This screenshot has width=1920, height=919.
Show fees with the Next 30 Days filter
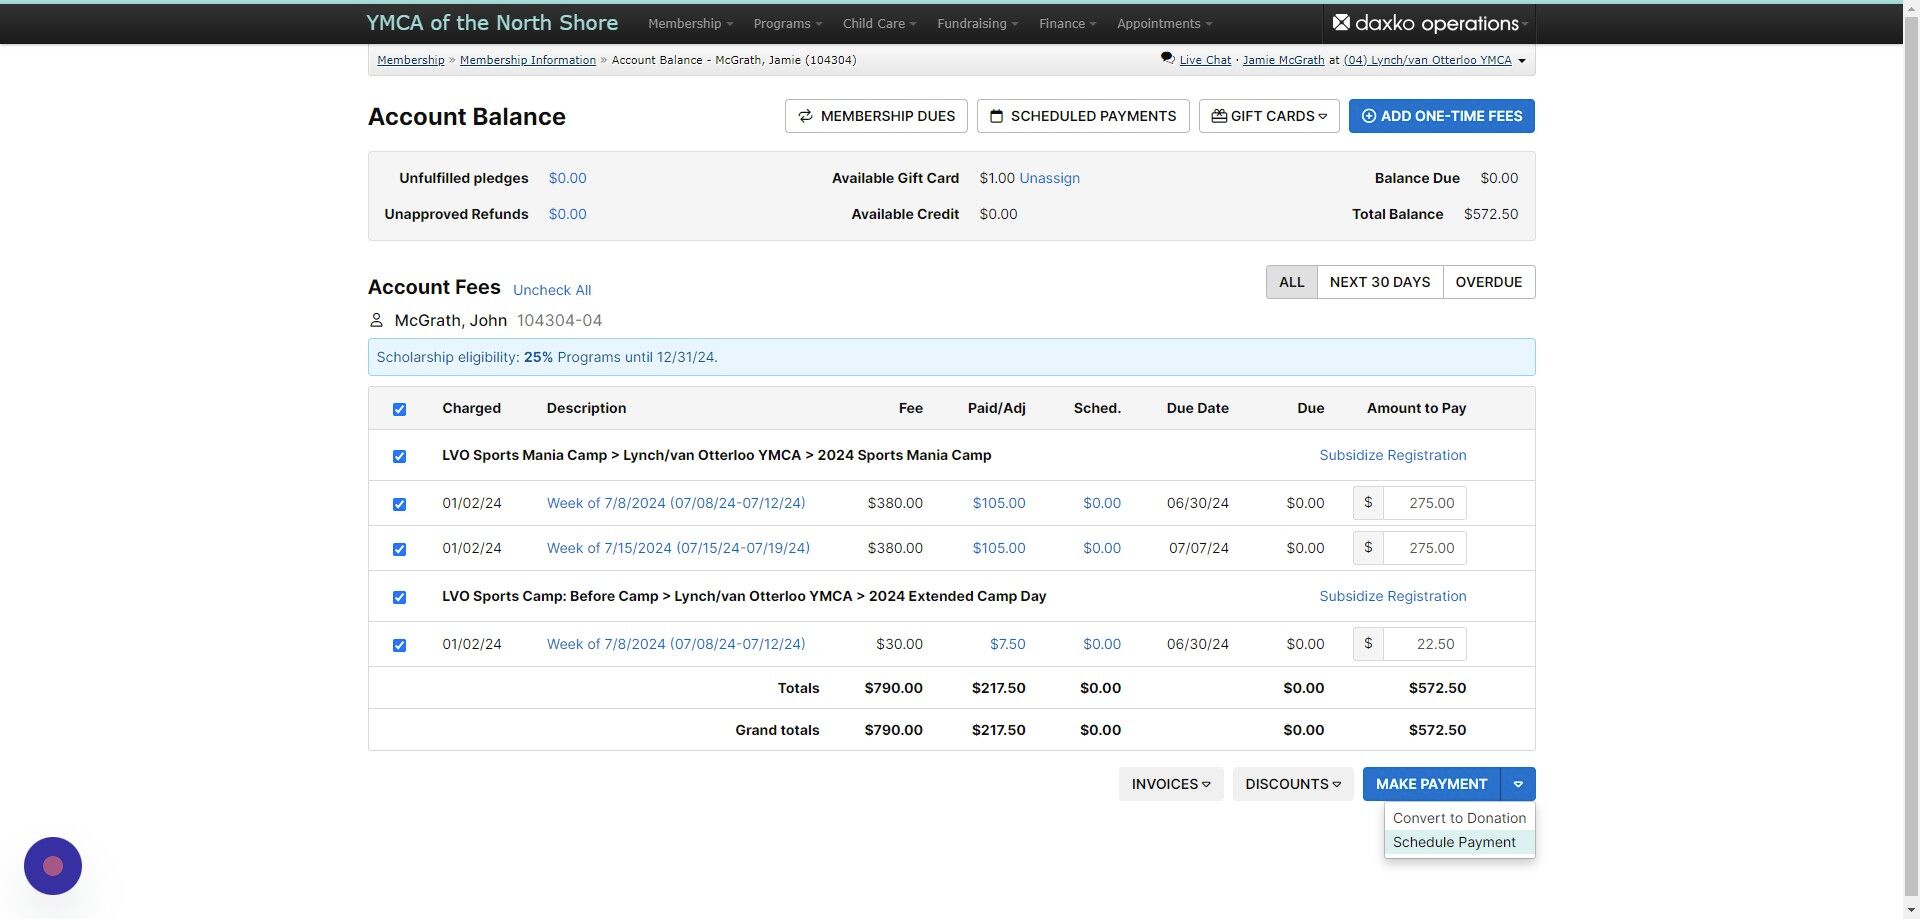1380,282
